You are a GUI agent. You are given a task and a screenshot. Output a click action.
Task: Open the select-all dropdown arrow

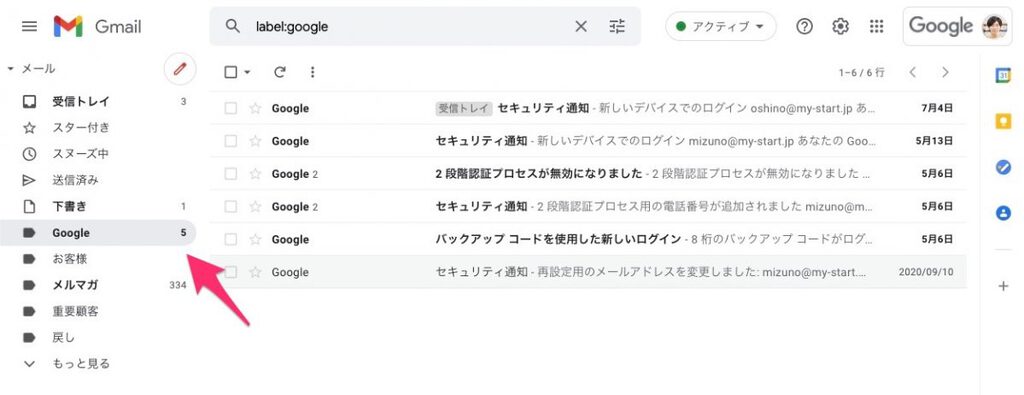click(x=248, y=72)
